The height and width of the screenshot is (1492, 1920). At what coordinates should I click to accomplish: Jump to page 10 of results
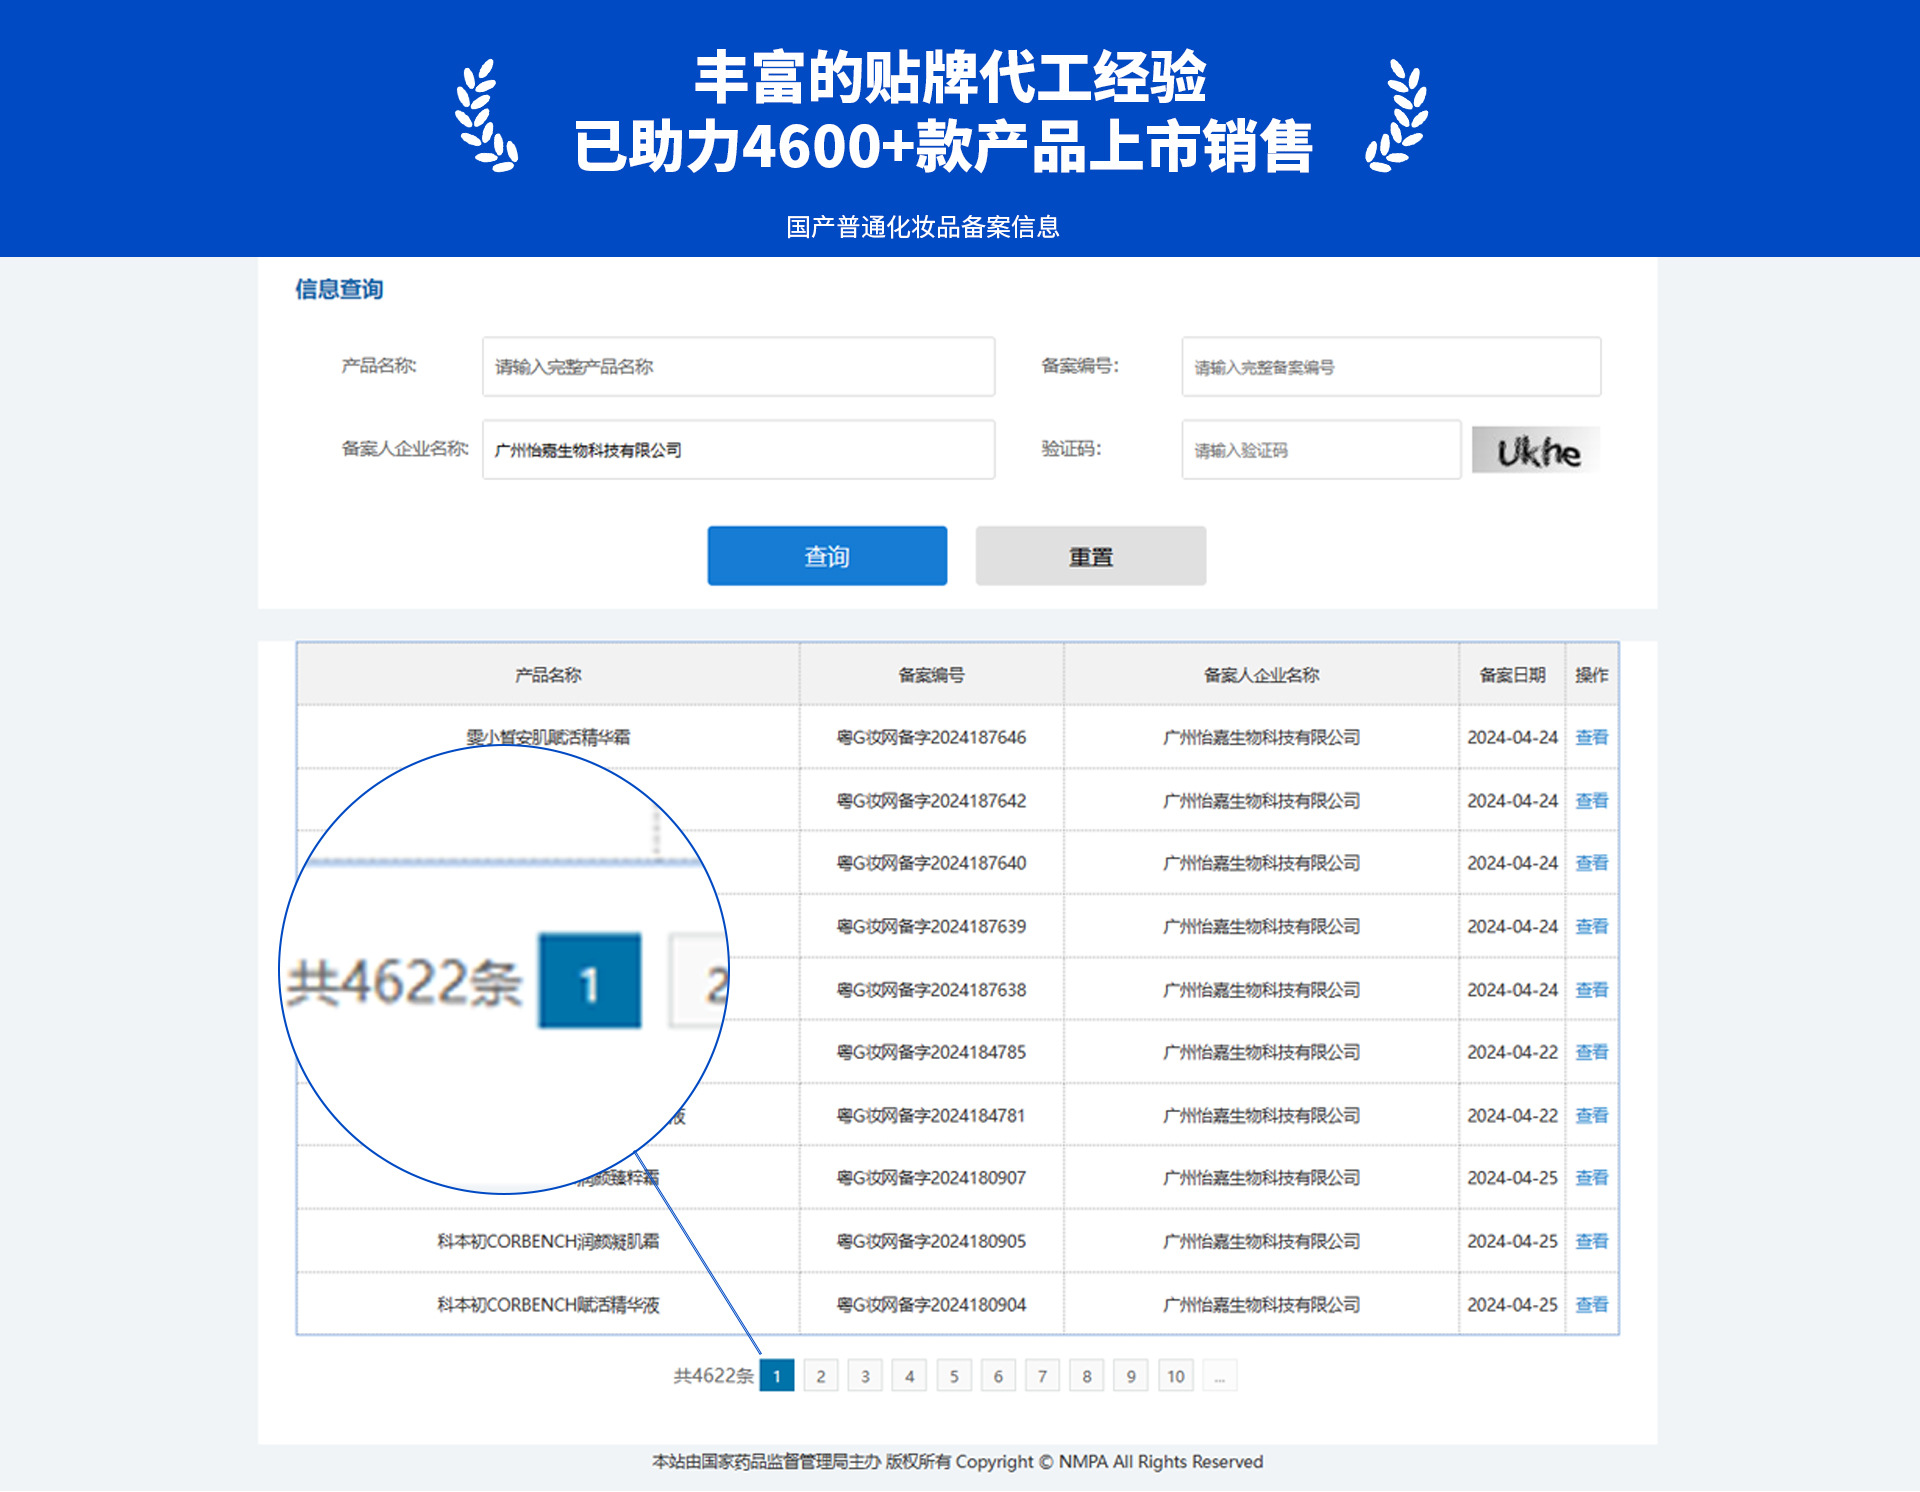pos(1175,1375)
